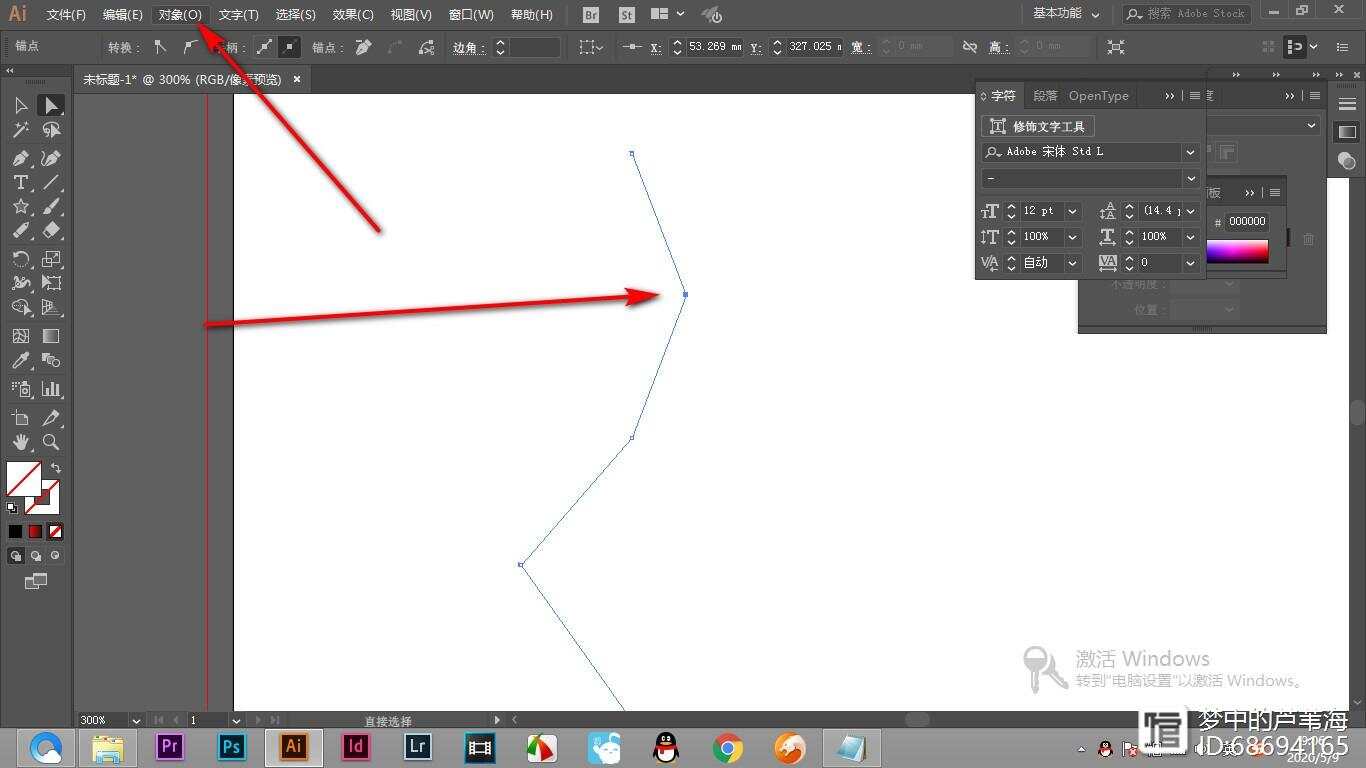
Task: Select the Gradient tool
Action: pos(51,336)
